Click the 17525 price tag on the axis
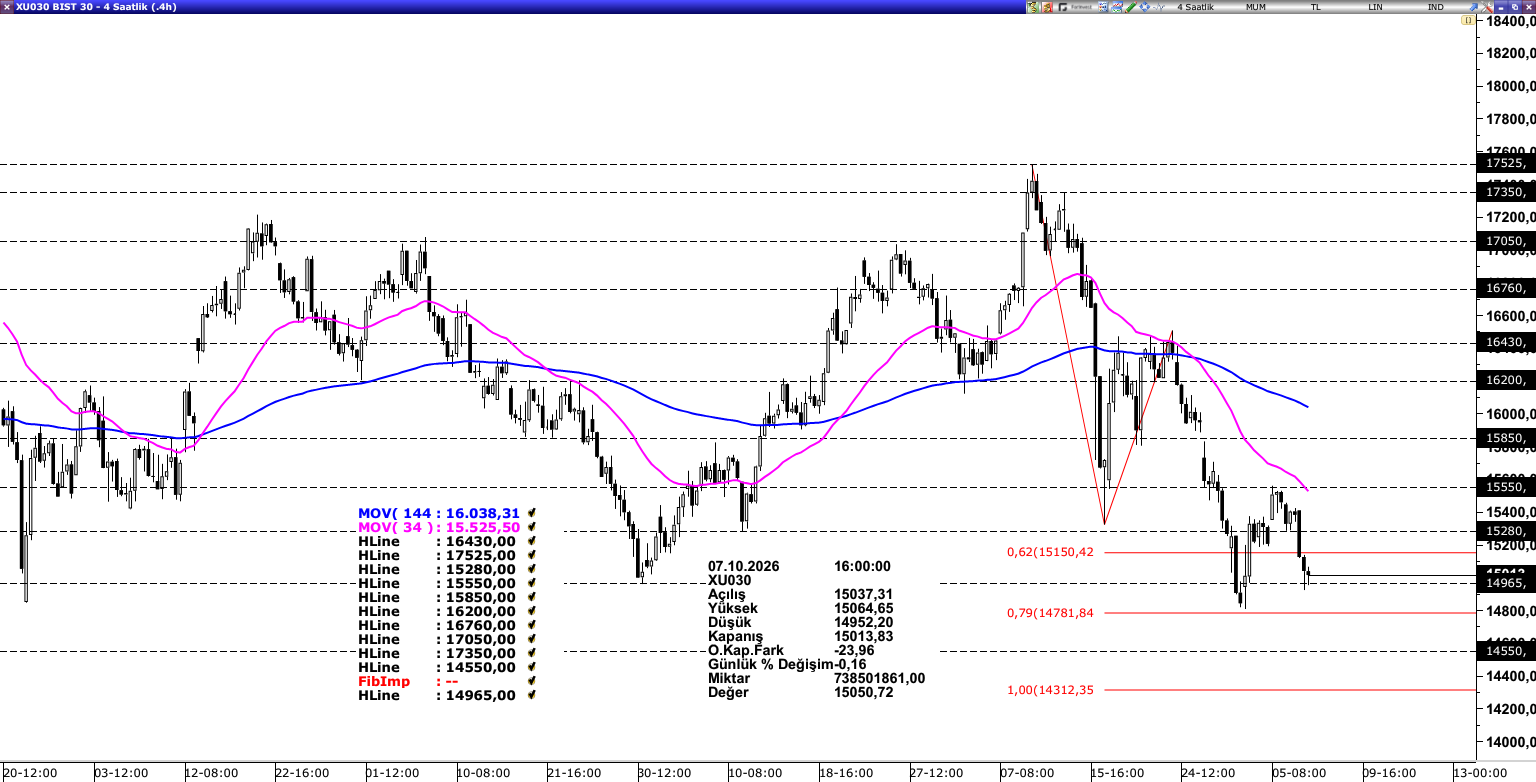The height and width of the screenshot is (782, 1536). 1506,163
